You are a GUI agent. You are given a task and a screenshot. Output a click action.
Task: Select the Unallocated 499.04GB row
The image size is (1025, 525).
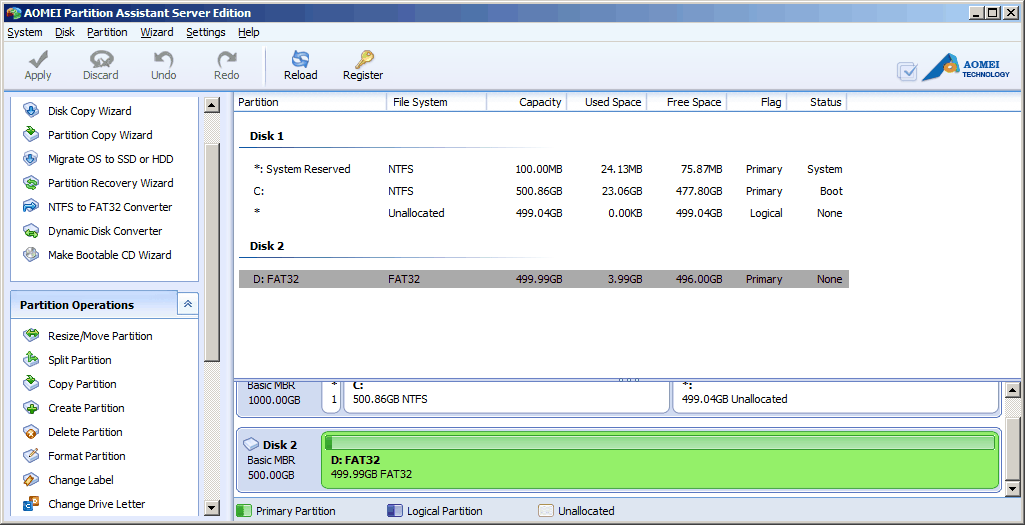click(544, 213)
